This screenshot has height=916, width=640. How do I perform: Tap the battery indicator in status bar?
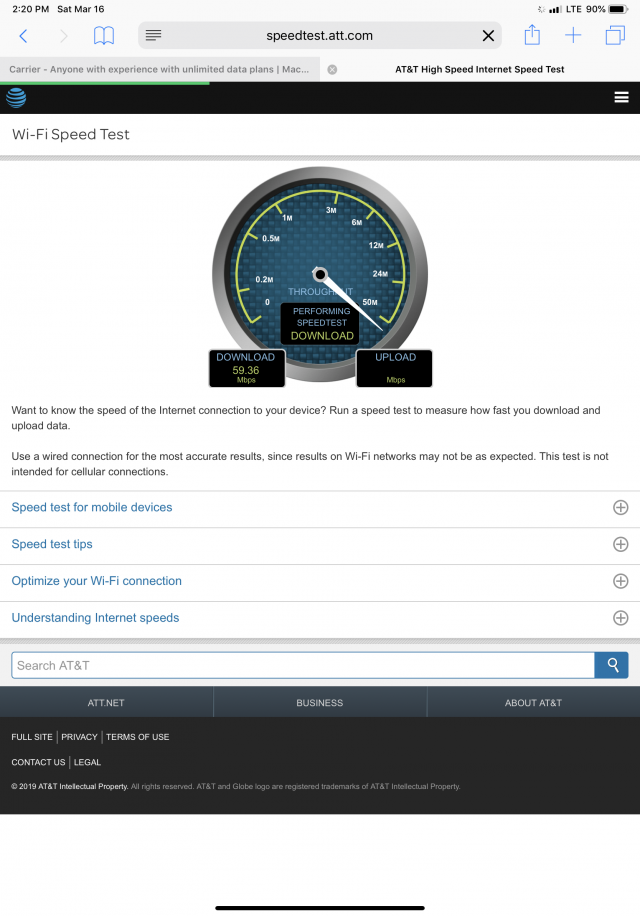click(x=618, y=9)
